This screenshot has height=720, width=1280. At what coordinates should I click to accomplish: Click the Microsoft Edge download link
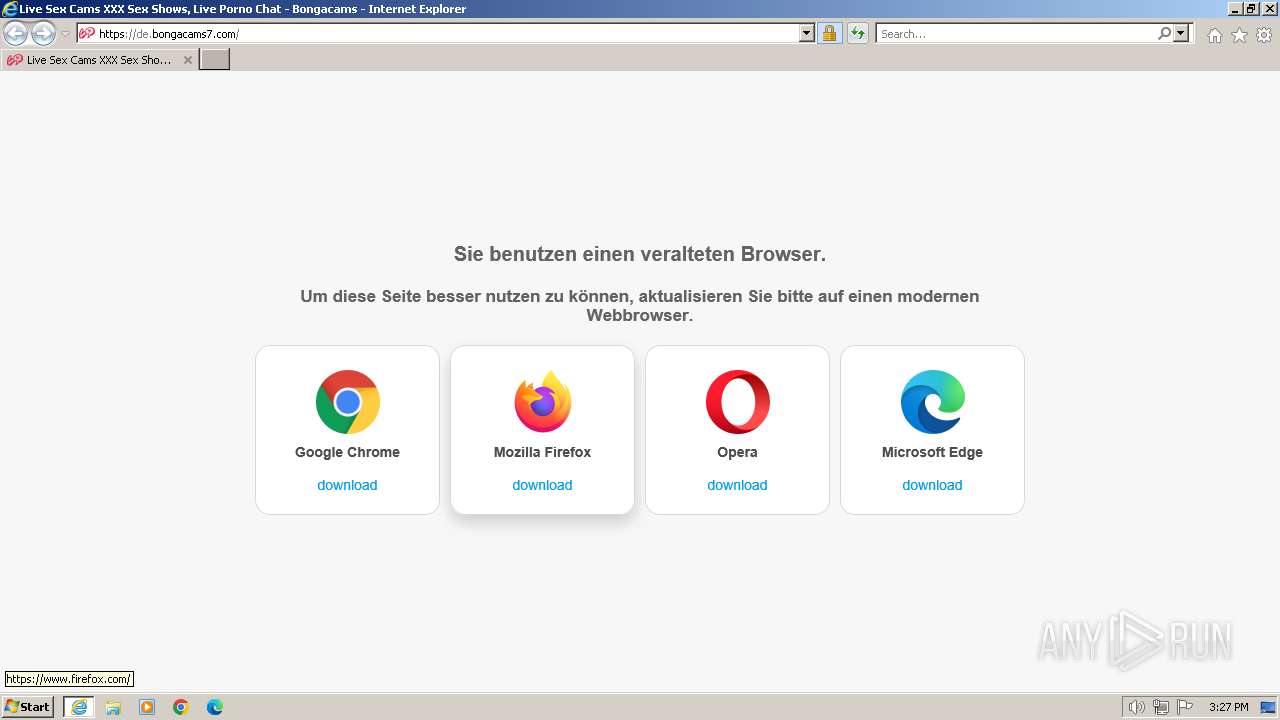pos(932,485)
